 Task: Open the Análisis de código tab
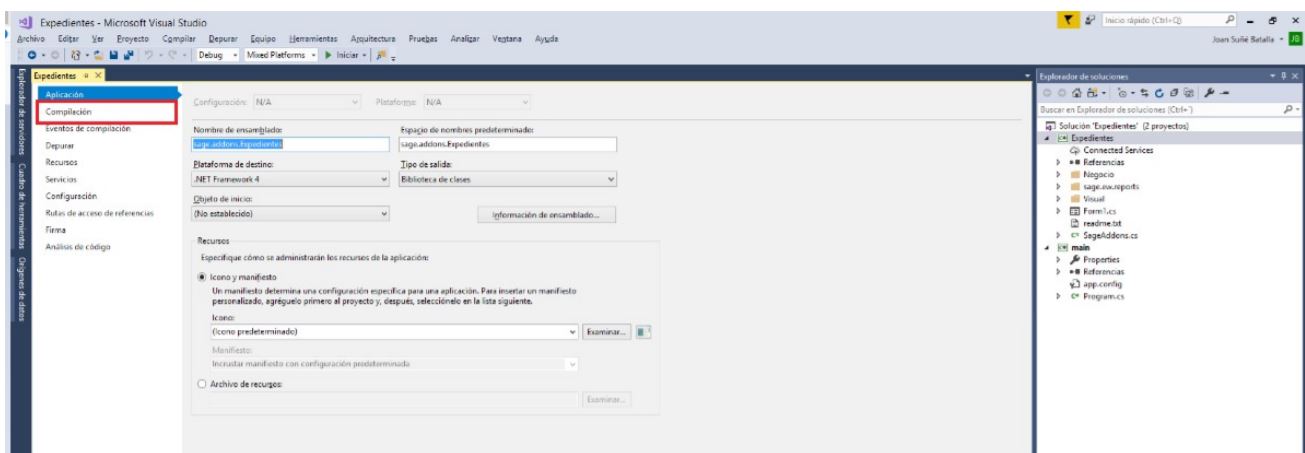pos(78,246)
